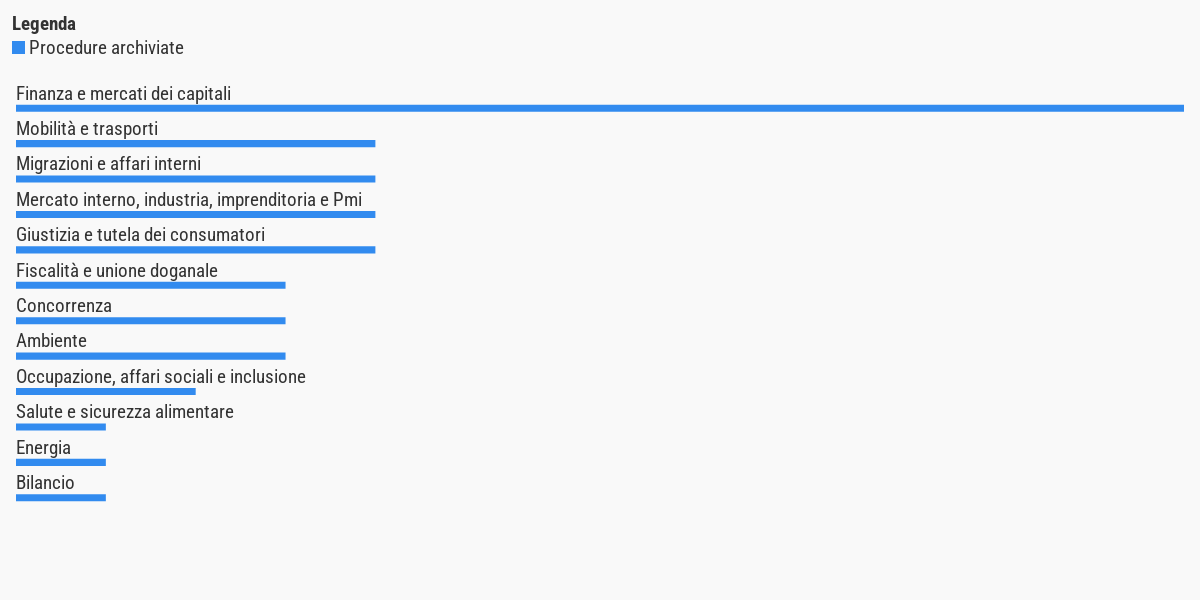Select the Giustizia e tutela dei consumatori bar
1200x600 pixels.
point(195,250)
